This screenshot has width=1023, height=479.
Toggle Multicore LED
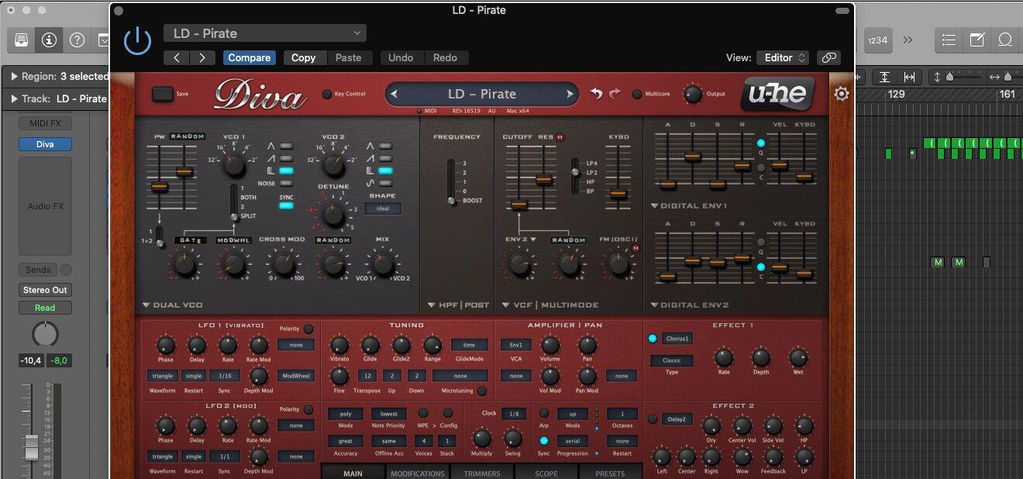pyautogui.click(x=637, y=94)
